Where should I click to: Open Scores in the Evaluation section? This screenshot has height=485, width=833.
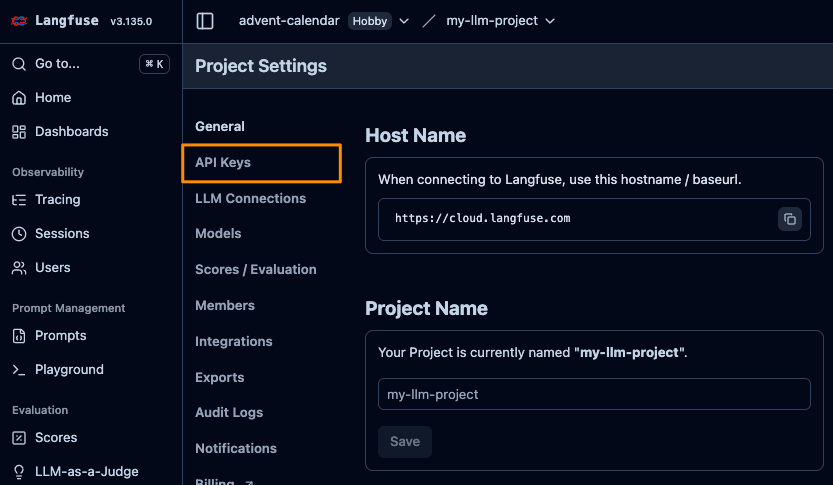coord(55,438)
